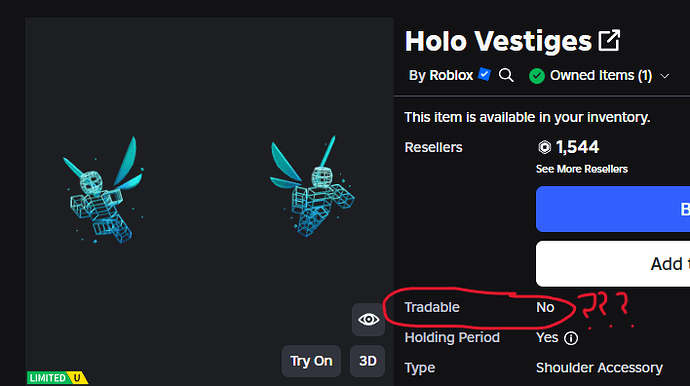Open item page via external link icon
This screenshot has width=690, height=386.
tap(609, 40)
